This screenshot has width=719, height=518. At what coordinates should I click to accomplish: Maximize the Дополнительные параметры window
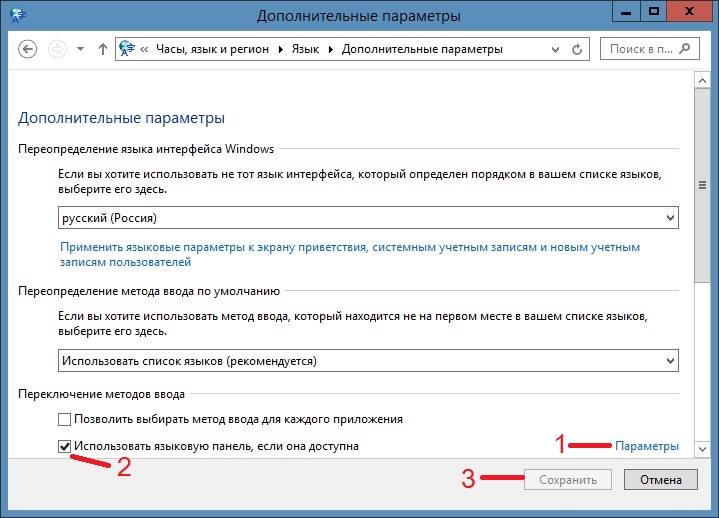(654, 11)
